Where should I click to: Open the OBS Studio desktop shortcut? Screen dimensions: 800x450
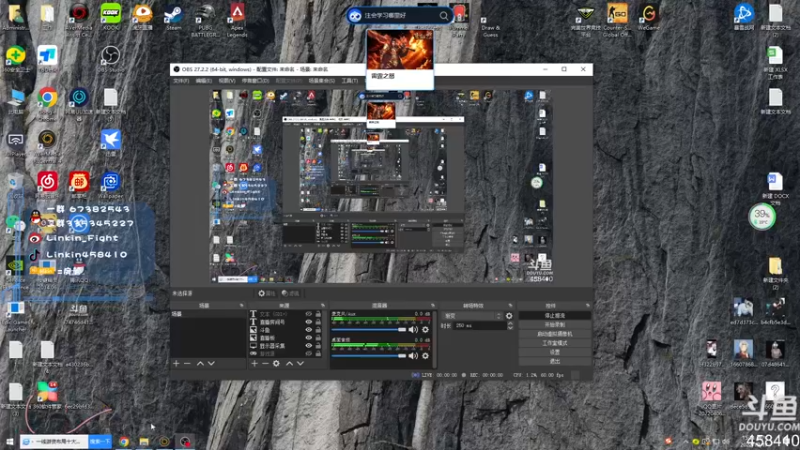click(110, 58)
